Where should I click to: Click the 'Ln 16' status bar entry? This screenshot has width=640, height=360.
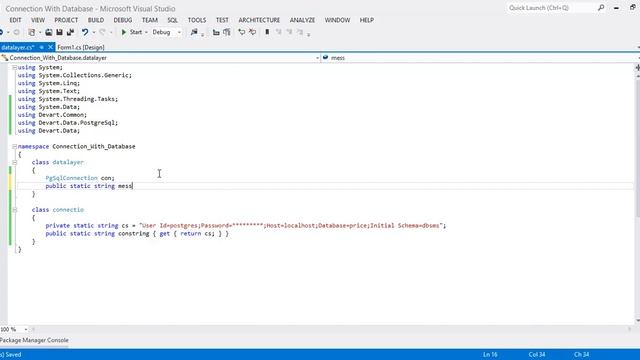pos(490,355)
